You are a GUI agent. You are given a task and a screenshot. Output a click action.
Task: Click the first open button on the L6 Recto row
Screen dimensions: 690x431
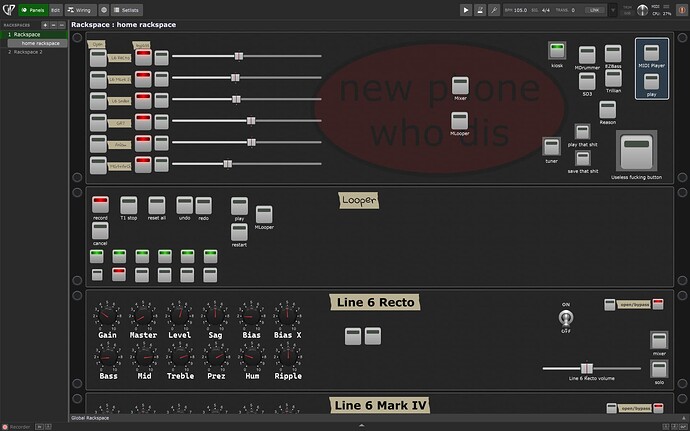98,58
